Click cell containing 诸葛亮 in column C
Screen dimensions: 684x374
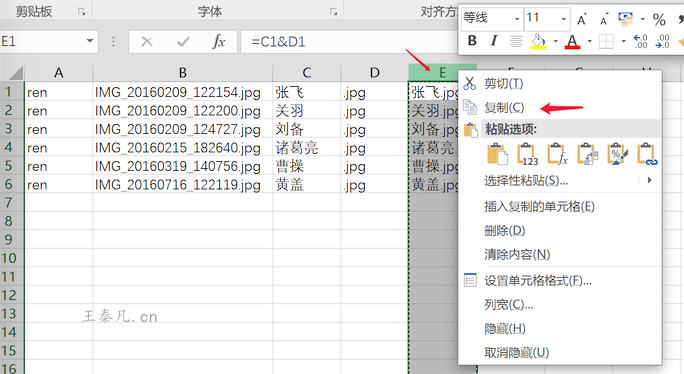coord(307,148)
